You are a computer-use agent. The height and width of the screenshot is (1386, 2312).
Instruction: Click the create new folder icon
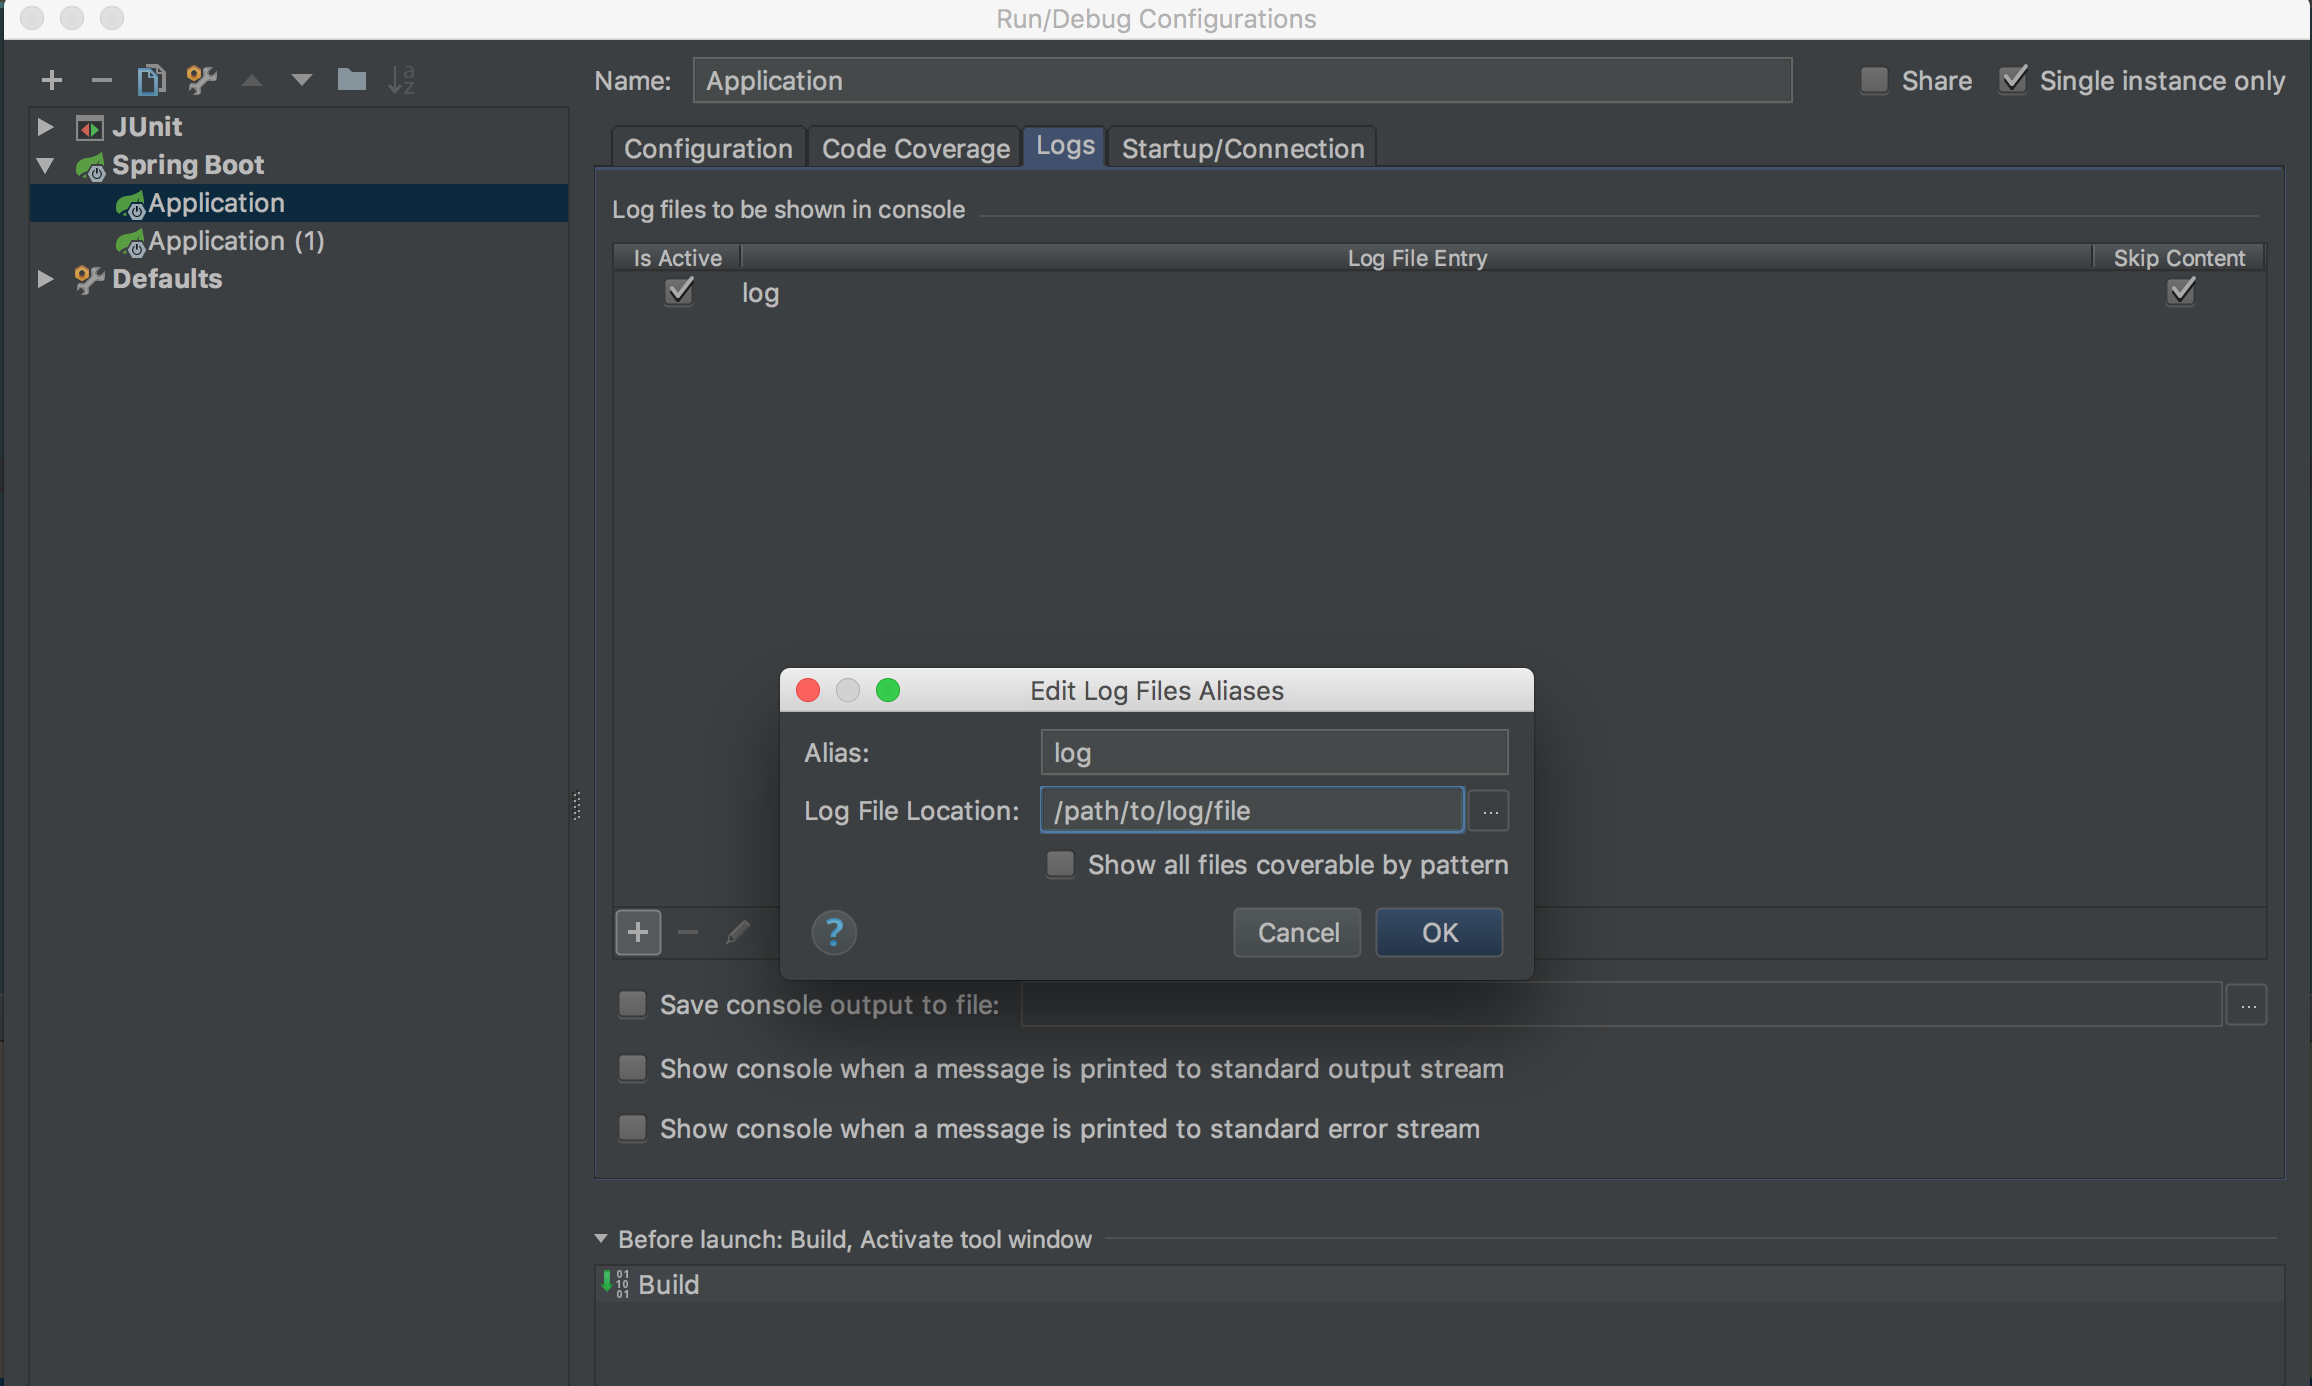(x=351, y=80)
